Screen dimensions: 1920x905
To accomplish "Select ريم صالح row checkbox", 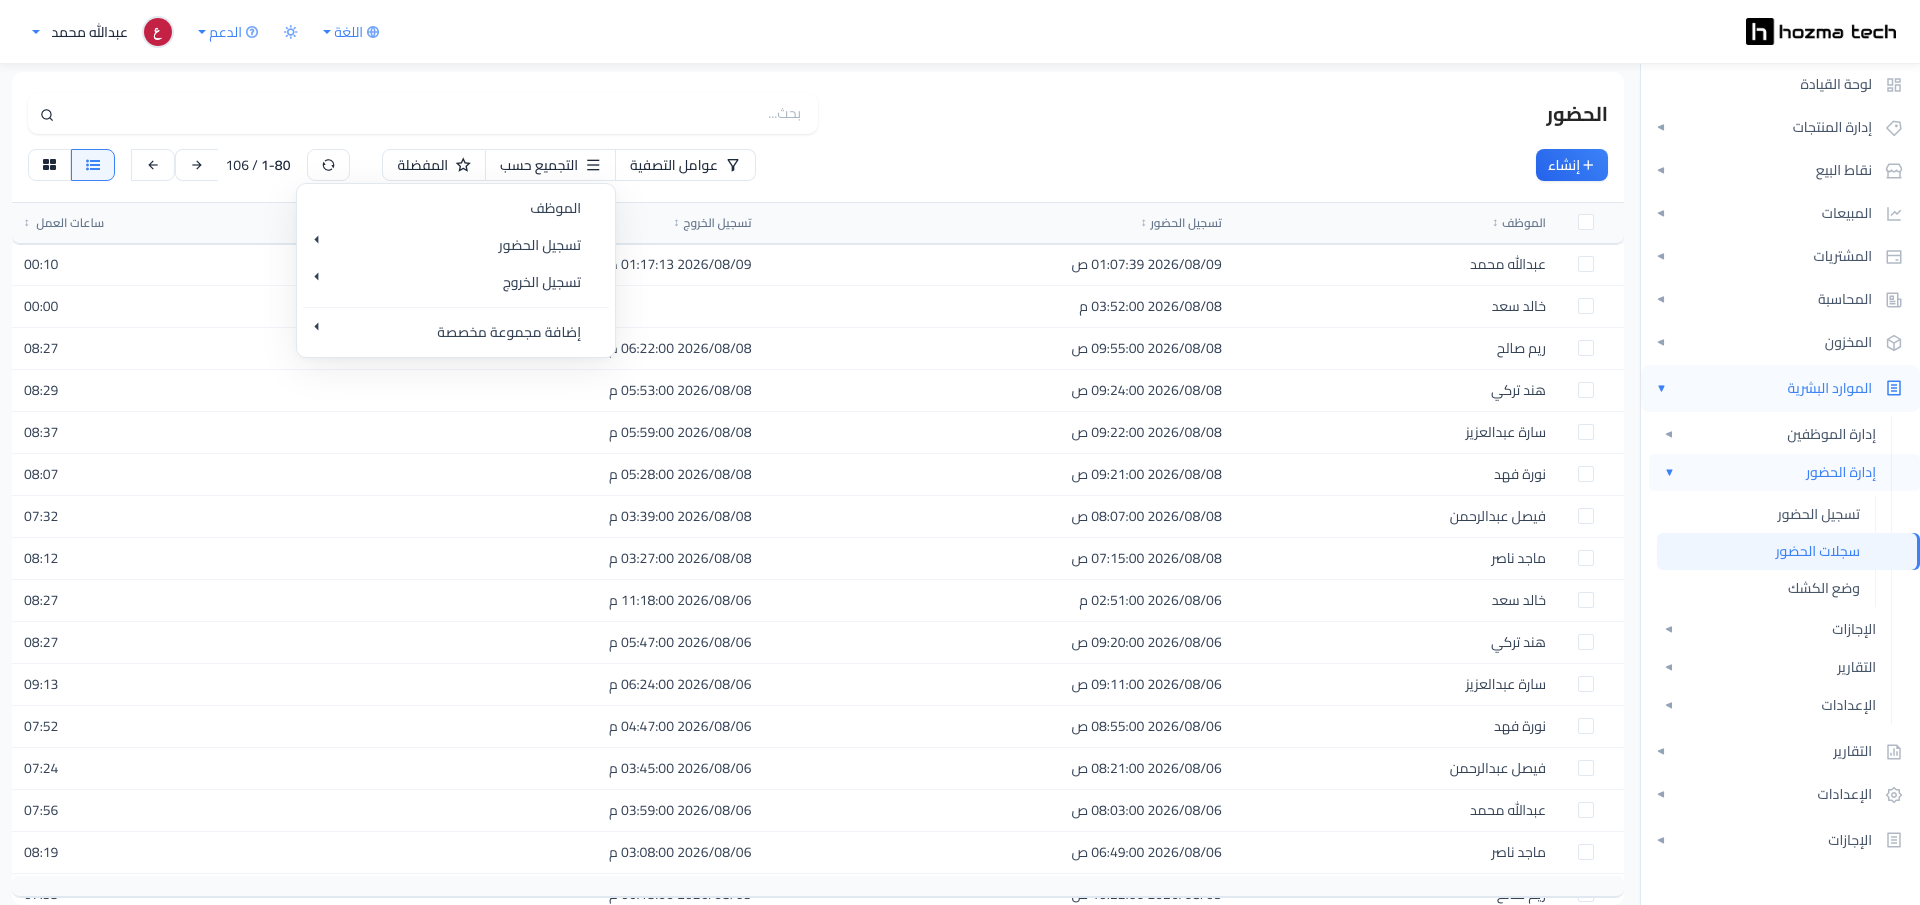I will [1586, 348].
